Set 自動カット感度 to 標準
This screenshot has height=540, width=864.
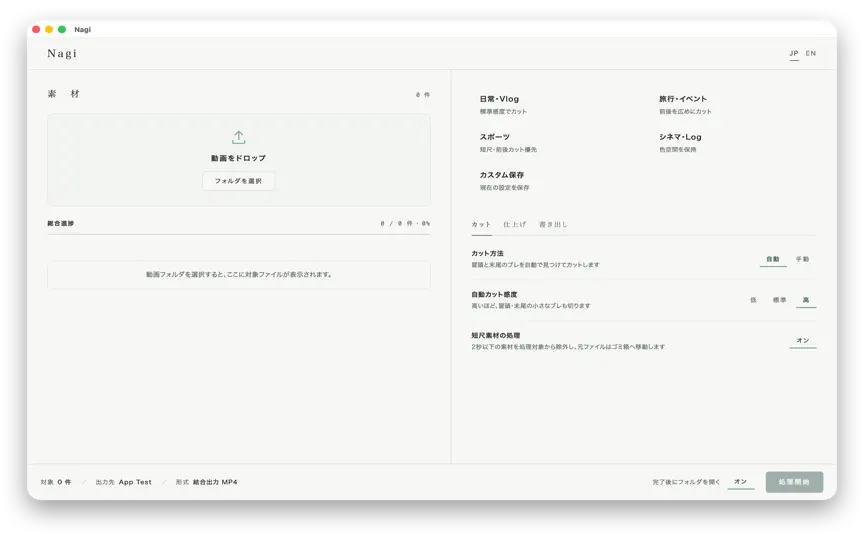[779, 300]
